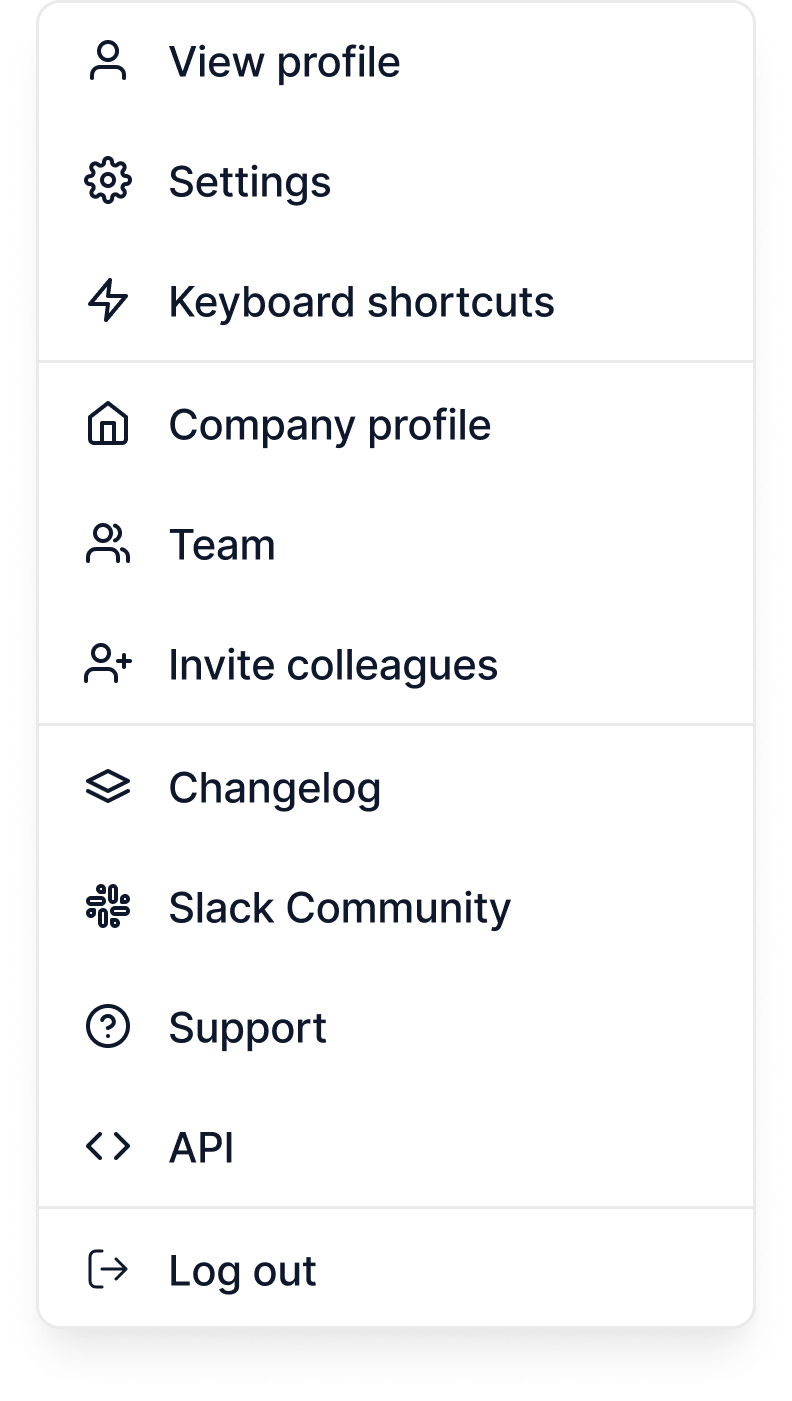Show Keyboard shortcuts from the menu
The image size is (792, 1401).
(x=361, y=302)
